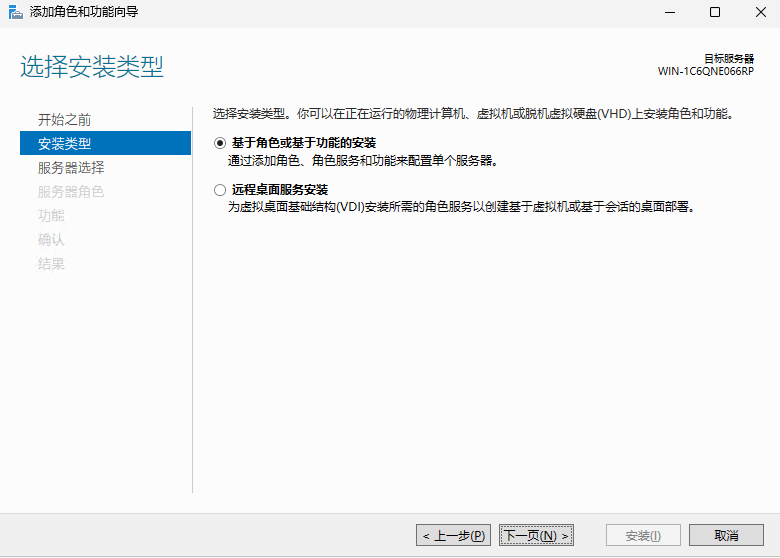The width and height of the screenshot is (780, 558).
Task: Click the 服务器角色 step in the sidebar
Action: [71, 191]
